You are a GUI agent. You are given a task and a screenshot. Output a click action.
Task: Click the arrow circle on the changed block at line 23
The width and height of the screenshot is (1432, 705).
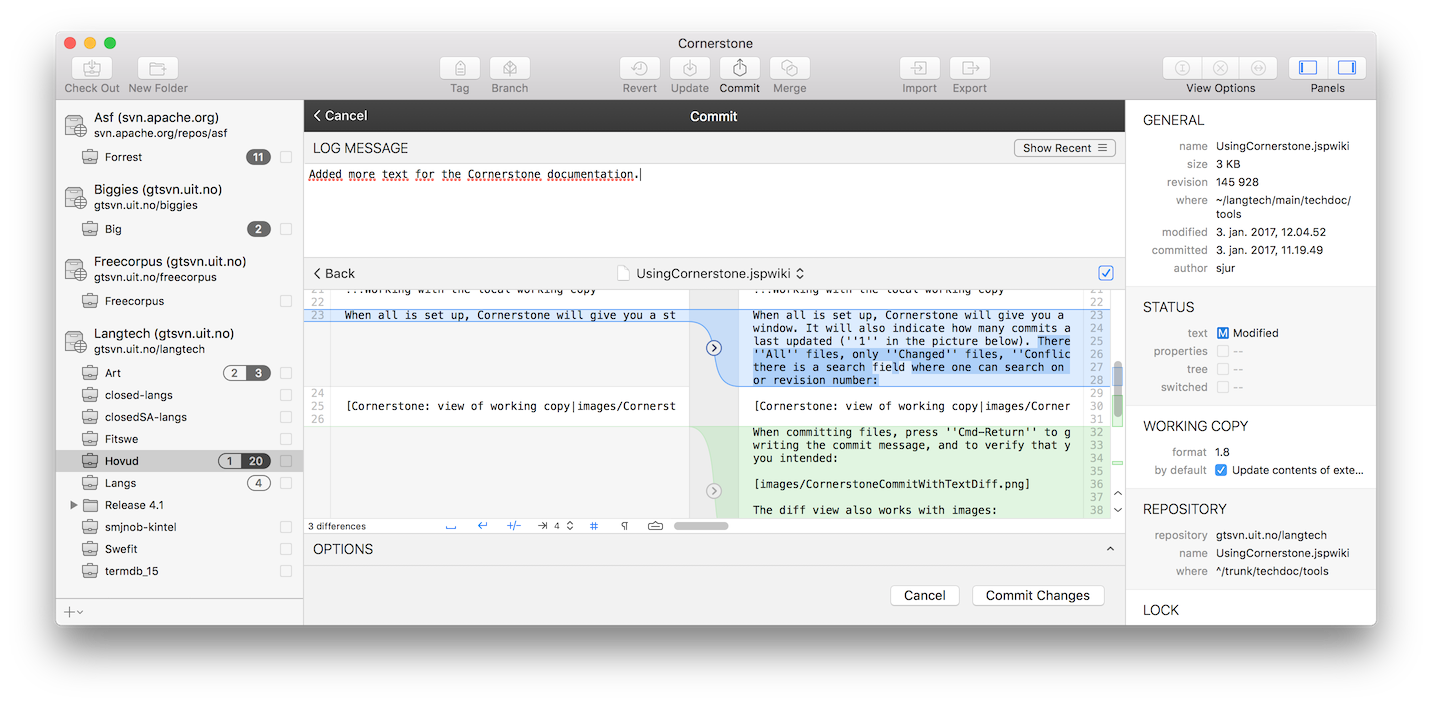coord(714,348)
